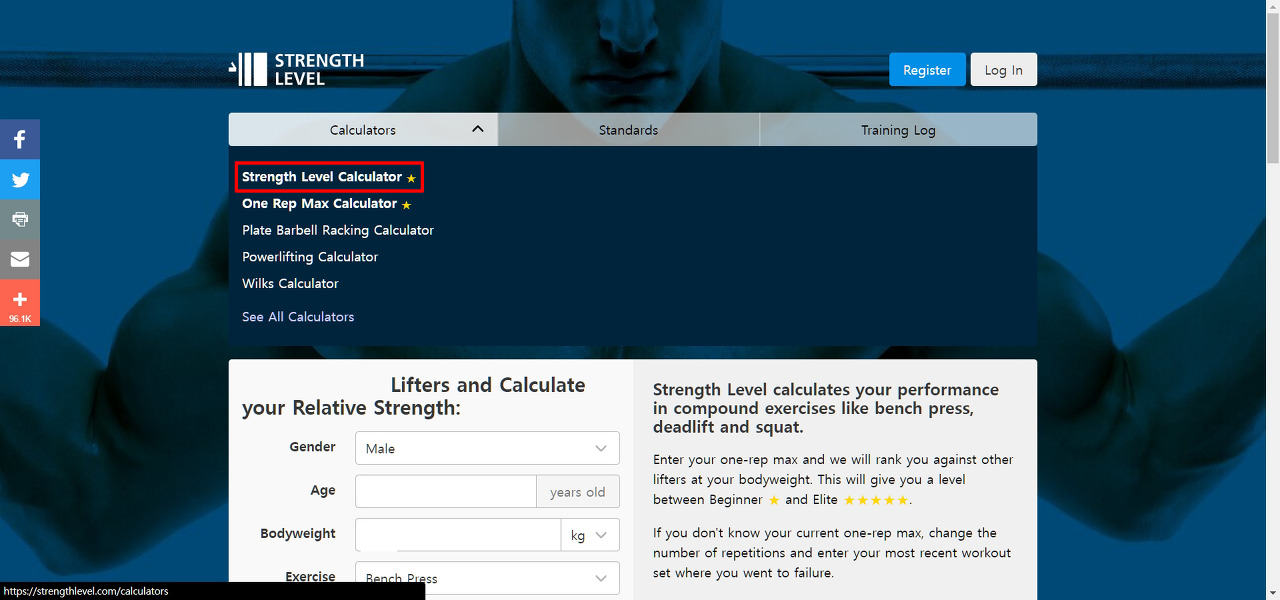Switch to the Standards tab
The height and width of the screenshot is (600, 1280).
tap(628, 130)
